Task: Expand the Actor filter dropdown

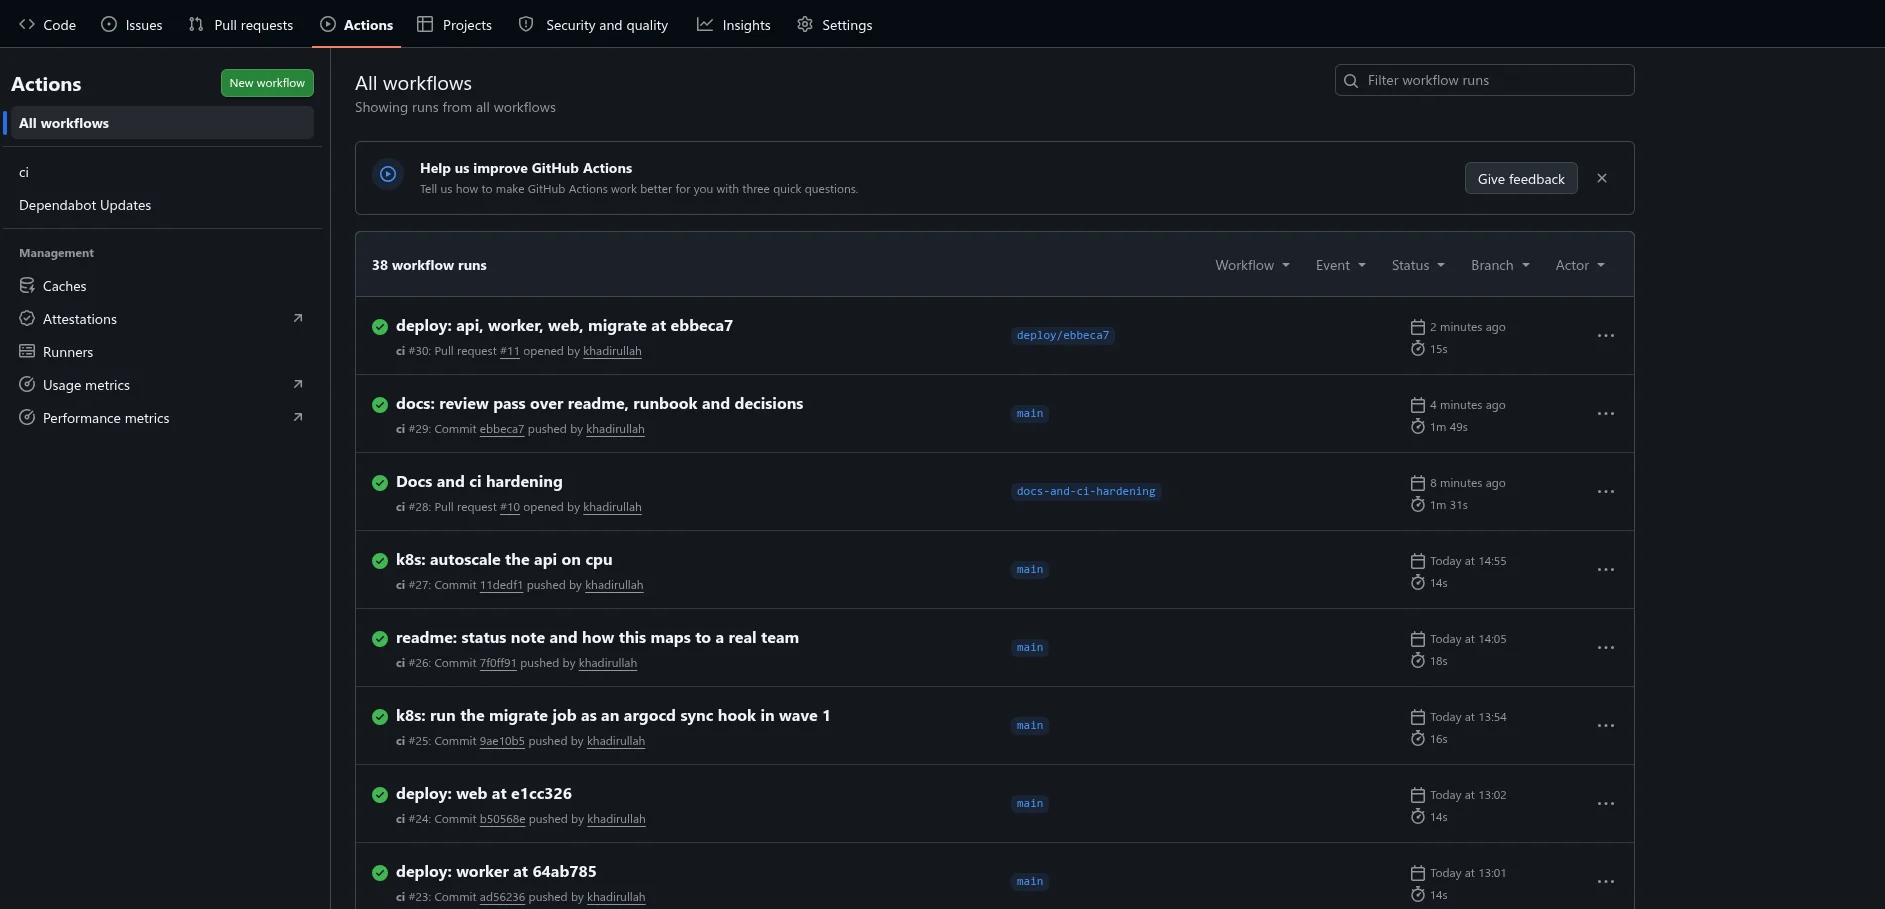Action: pyautogui.click(x=1580, y=265)
